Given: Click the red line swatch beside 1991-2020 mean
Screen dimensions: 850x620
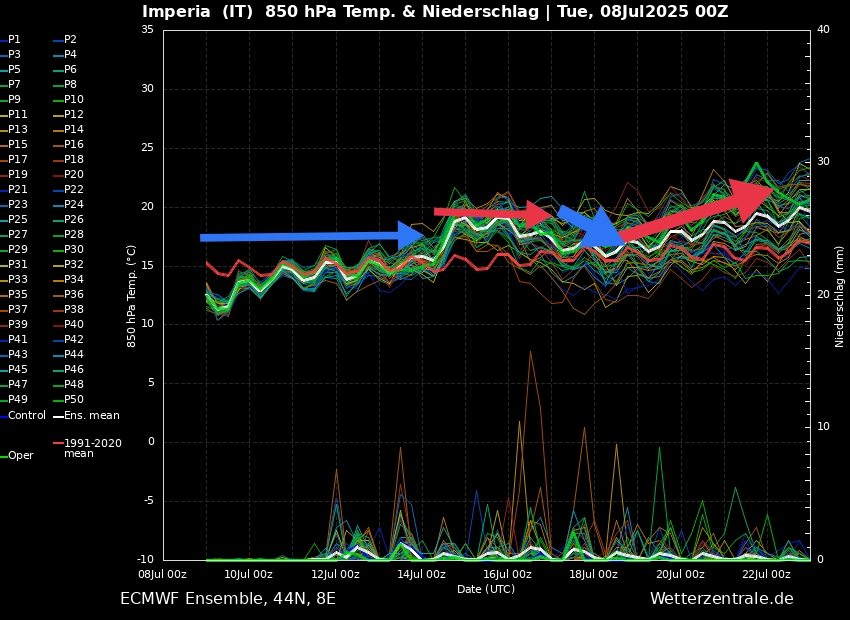Looking at the screenshot, I should [x=58, y=442].
